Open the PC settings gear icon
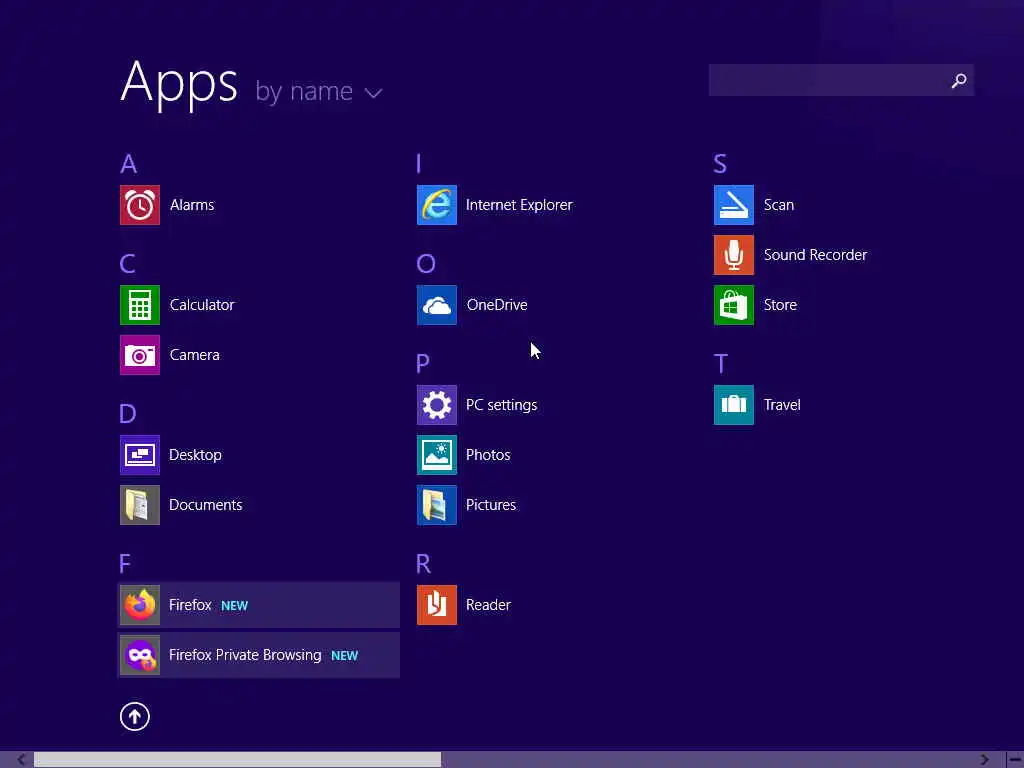The height and width of the screenshot is (768, 1024). click(x=437, y=405)
